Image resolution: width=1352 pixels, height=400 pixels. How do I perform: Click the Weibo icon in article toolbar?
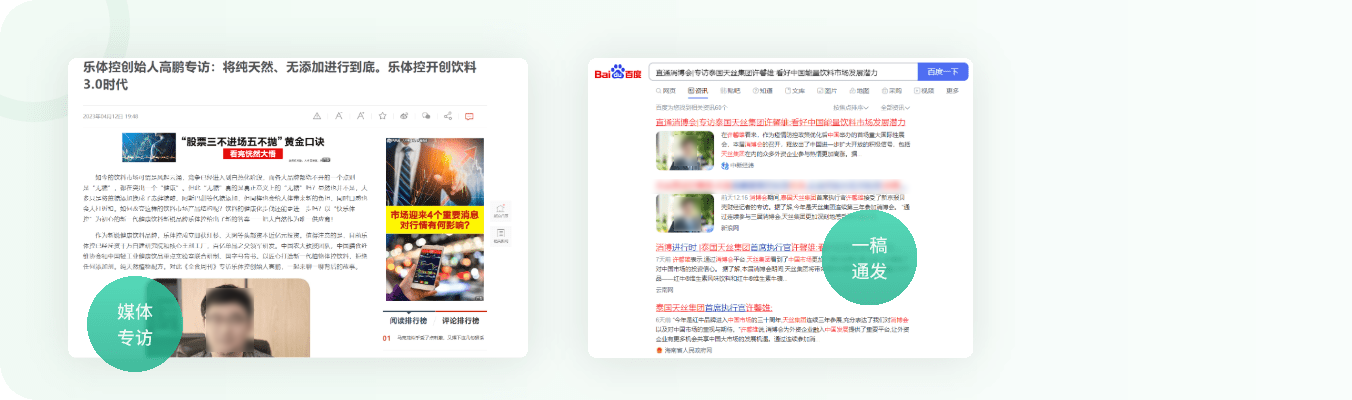coord(404,116)
